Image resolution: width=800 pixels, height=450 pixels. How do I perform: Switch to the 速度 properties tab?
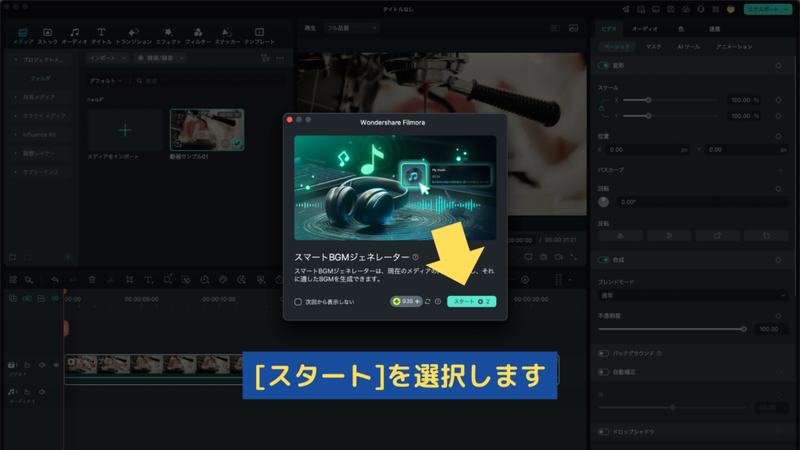click(x=715, y=29)
